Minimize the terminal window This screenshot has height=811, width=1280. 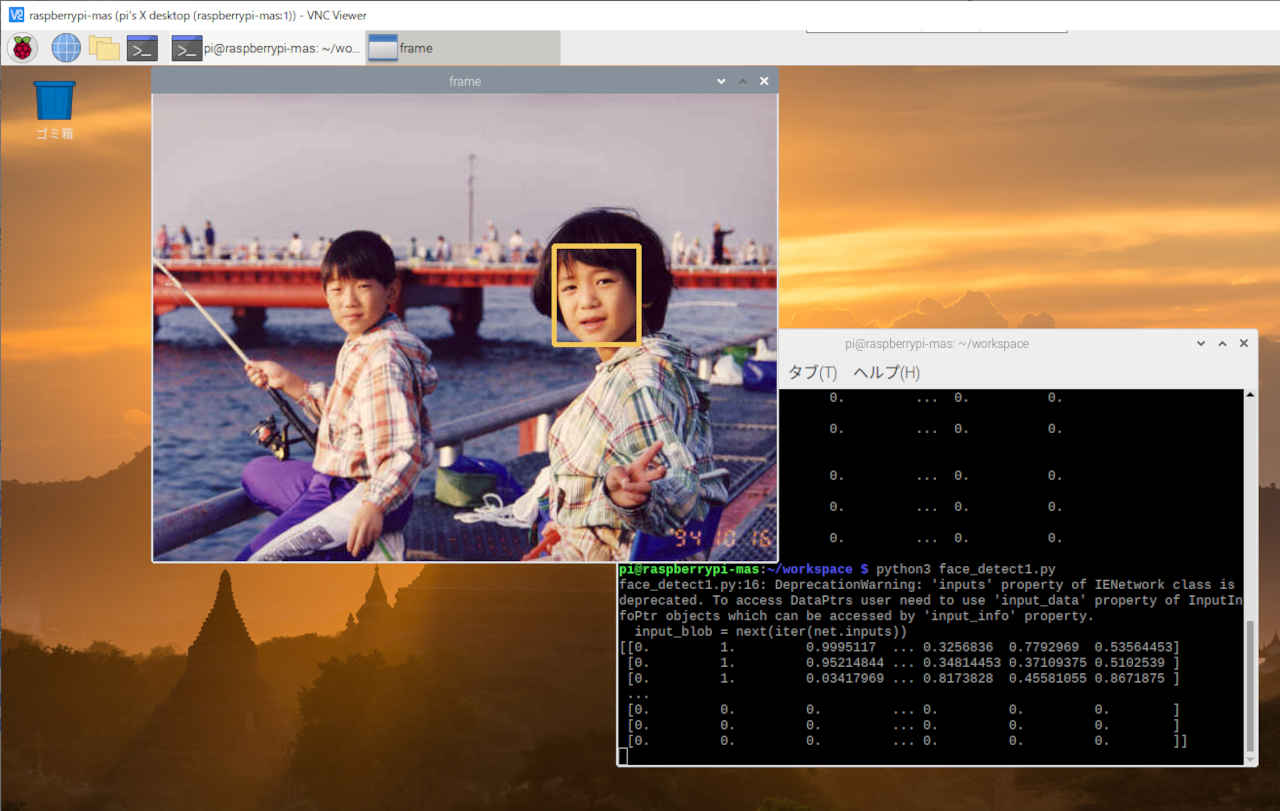click(1201, 343)
